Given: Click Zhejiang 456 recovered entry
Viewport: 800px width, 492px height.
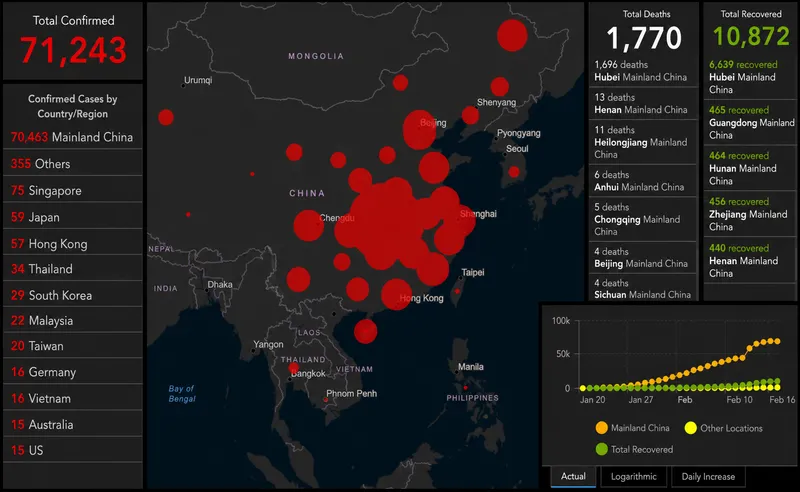Looking at the screenshot, I should click(750, 214).
